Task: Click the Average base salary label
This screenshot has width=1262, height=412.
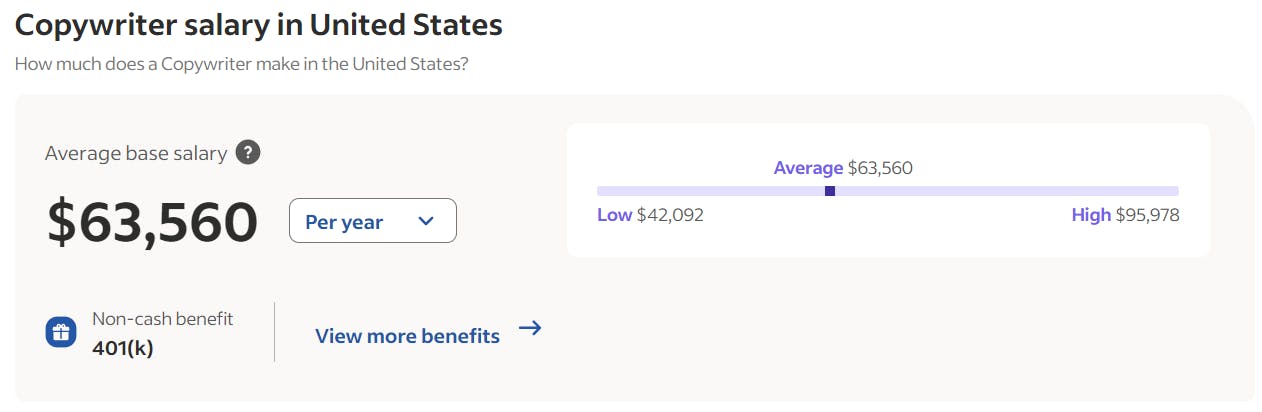Action: [136, 154]
